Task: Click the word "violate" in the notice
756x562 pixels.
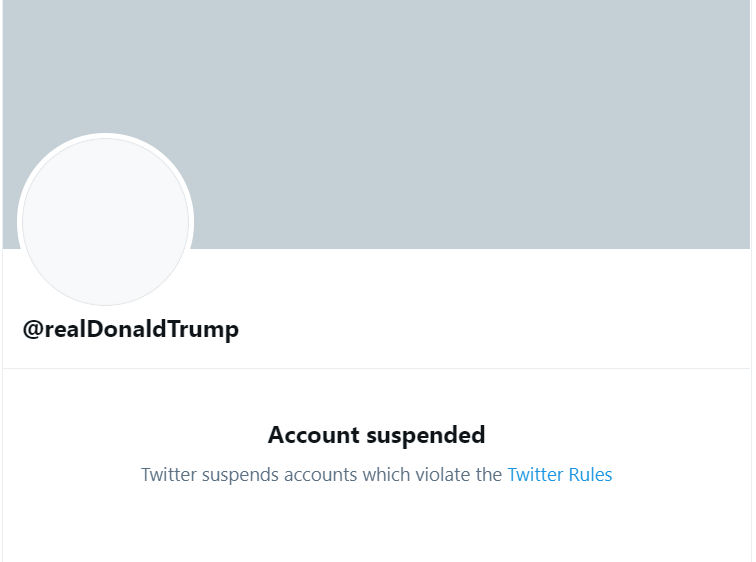Action: (x=443, y=475)
